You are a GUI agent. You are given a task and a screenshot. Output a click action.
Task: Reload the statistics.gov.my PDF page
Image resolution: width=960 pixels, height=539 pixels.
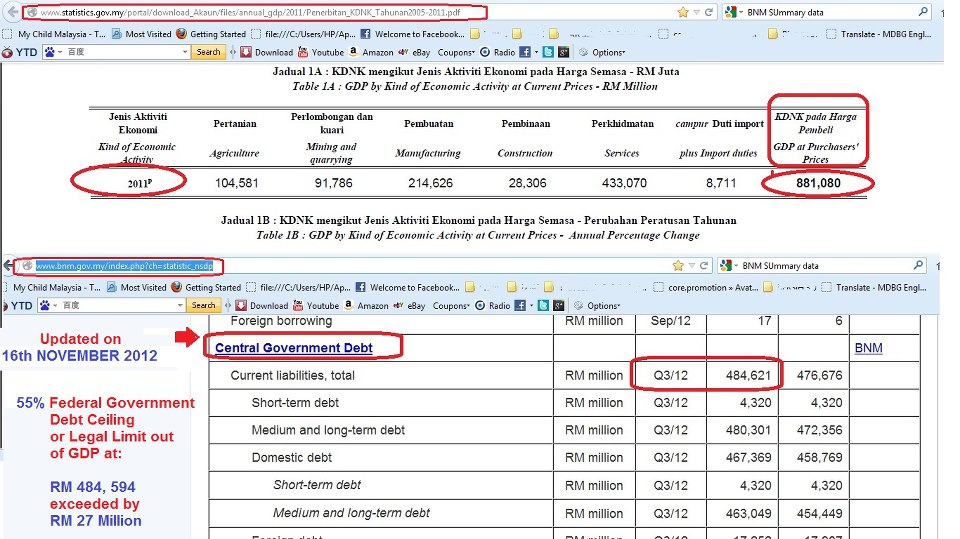coord(709,12)
